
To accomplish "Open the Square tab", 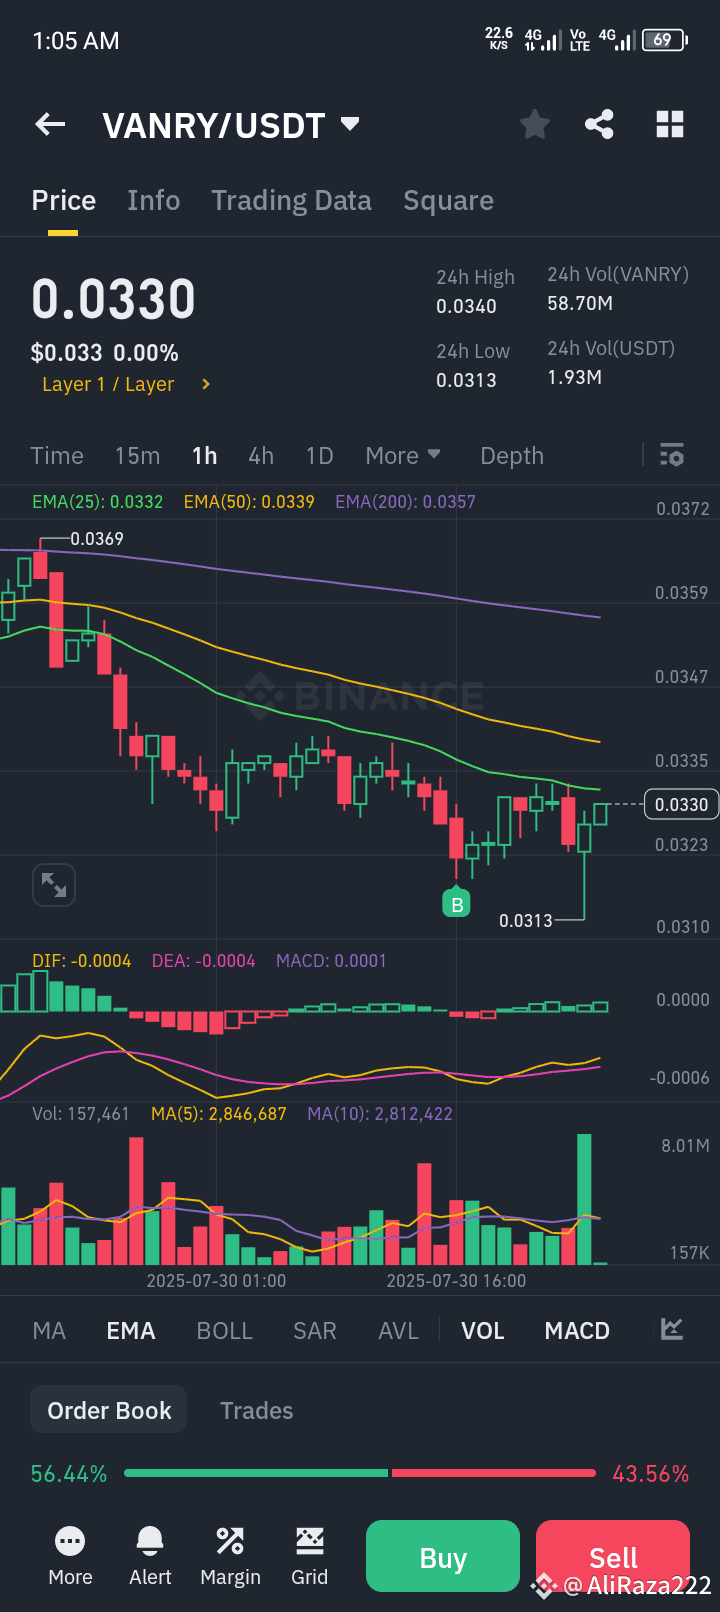I will point(448,201).
